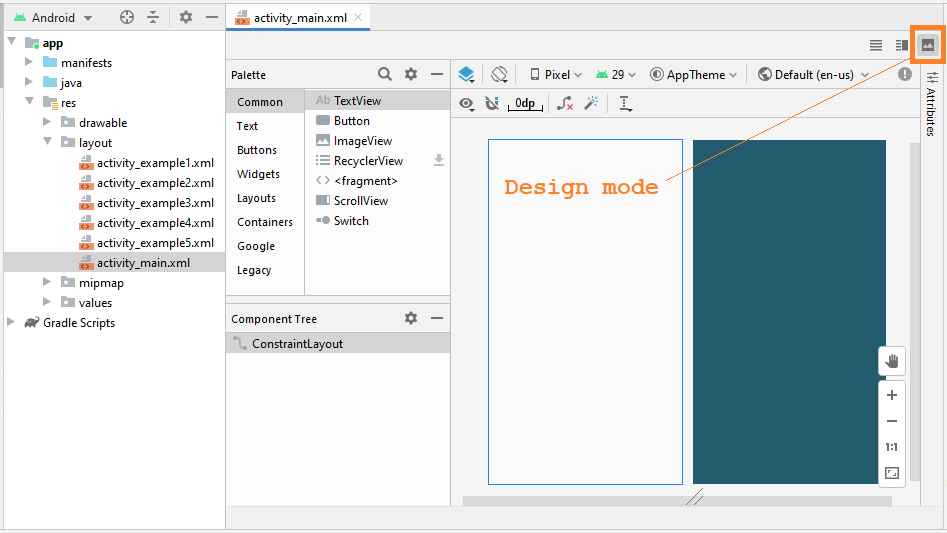Click the design surface horizontal scrollbar

click(677, 501)
